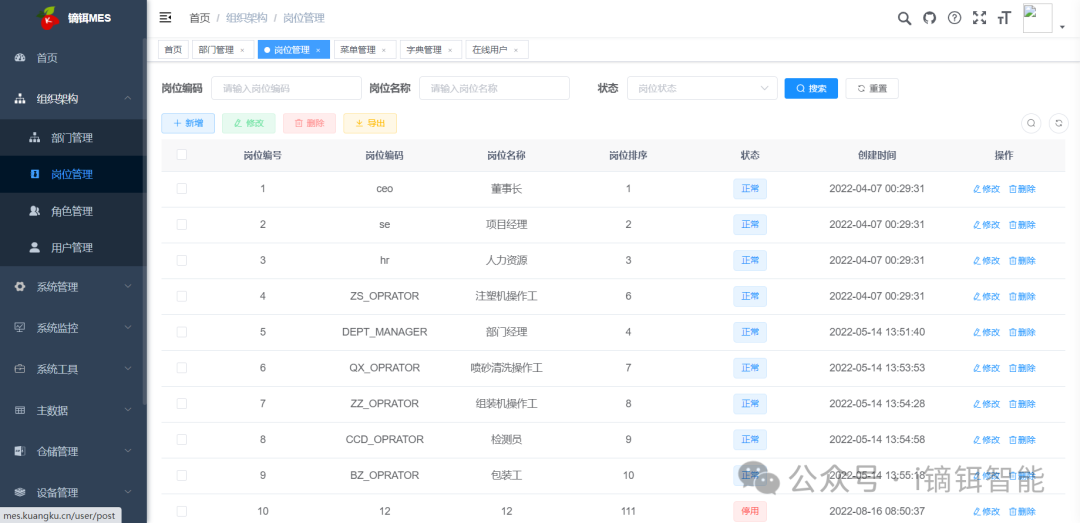Click the 新增 add button
The image size is (1080, 523).
pyautogui.click(x=188, y=123)
